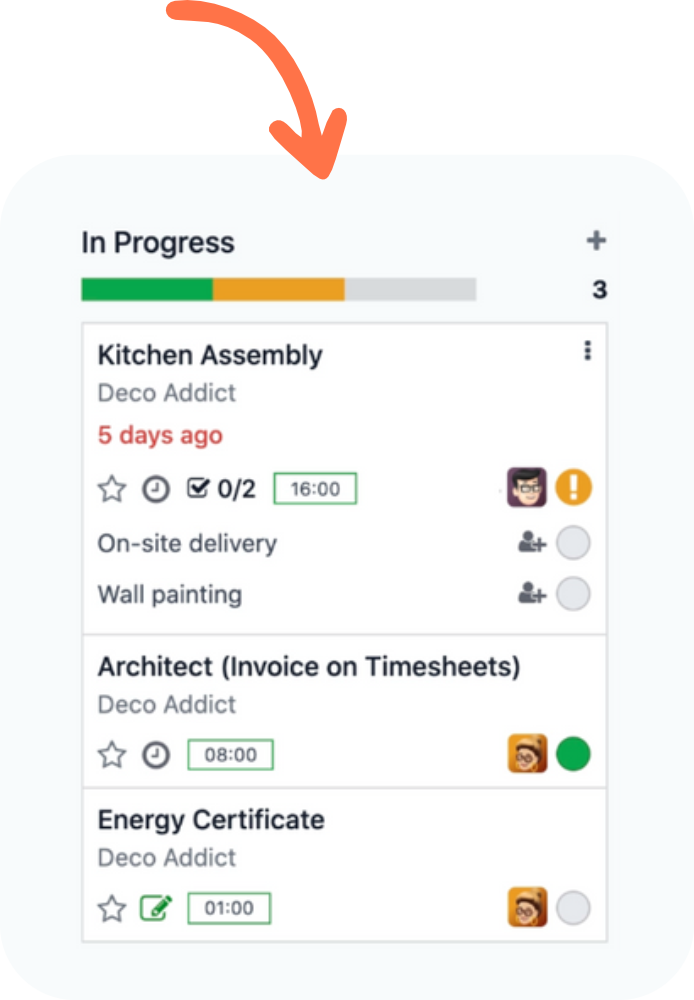
Task: Star the Architect task
Action: [x=112, y=755]
